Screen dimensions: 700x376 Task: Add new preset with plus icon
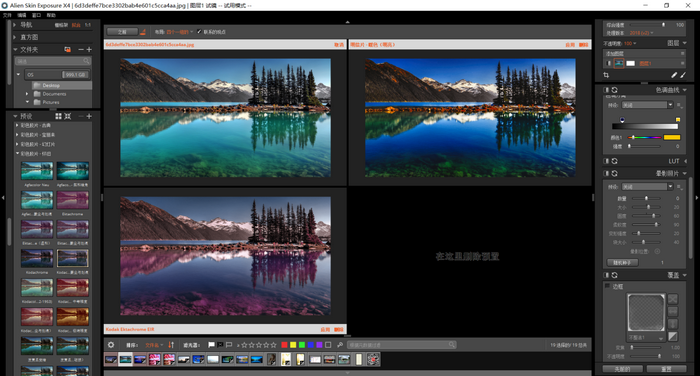tap(89, 116)
